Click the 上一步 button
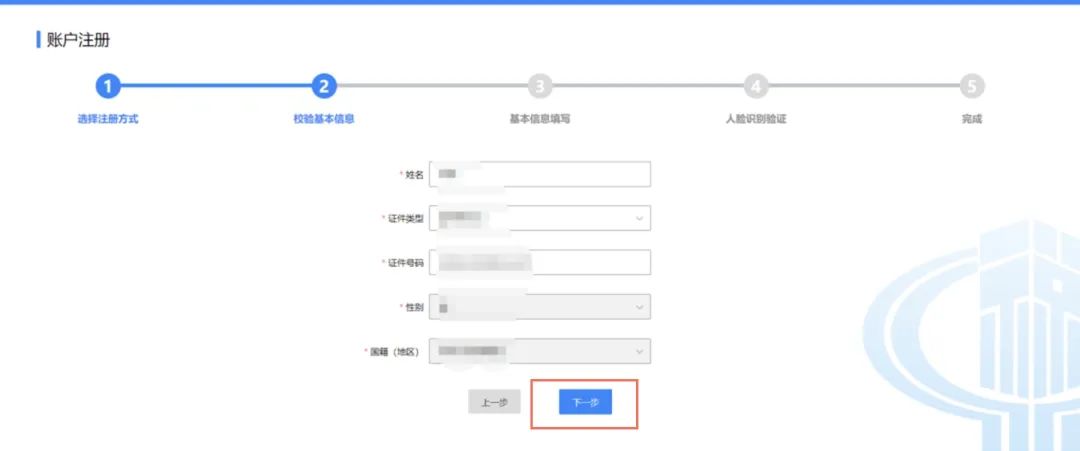 click(x=494, y=402)
